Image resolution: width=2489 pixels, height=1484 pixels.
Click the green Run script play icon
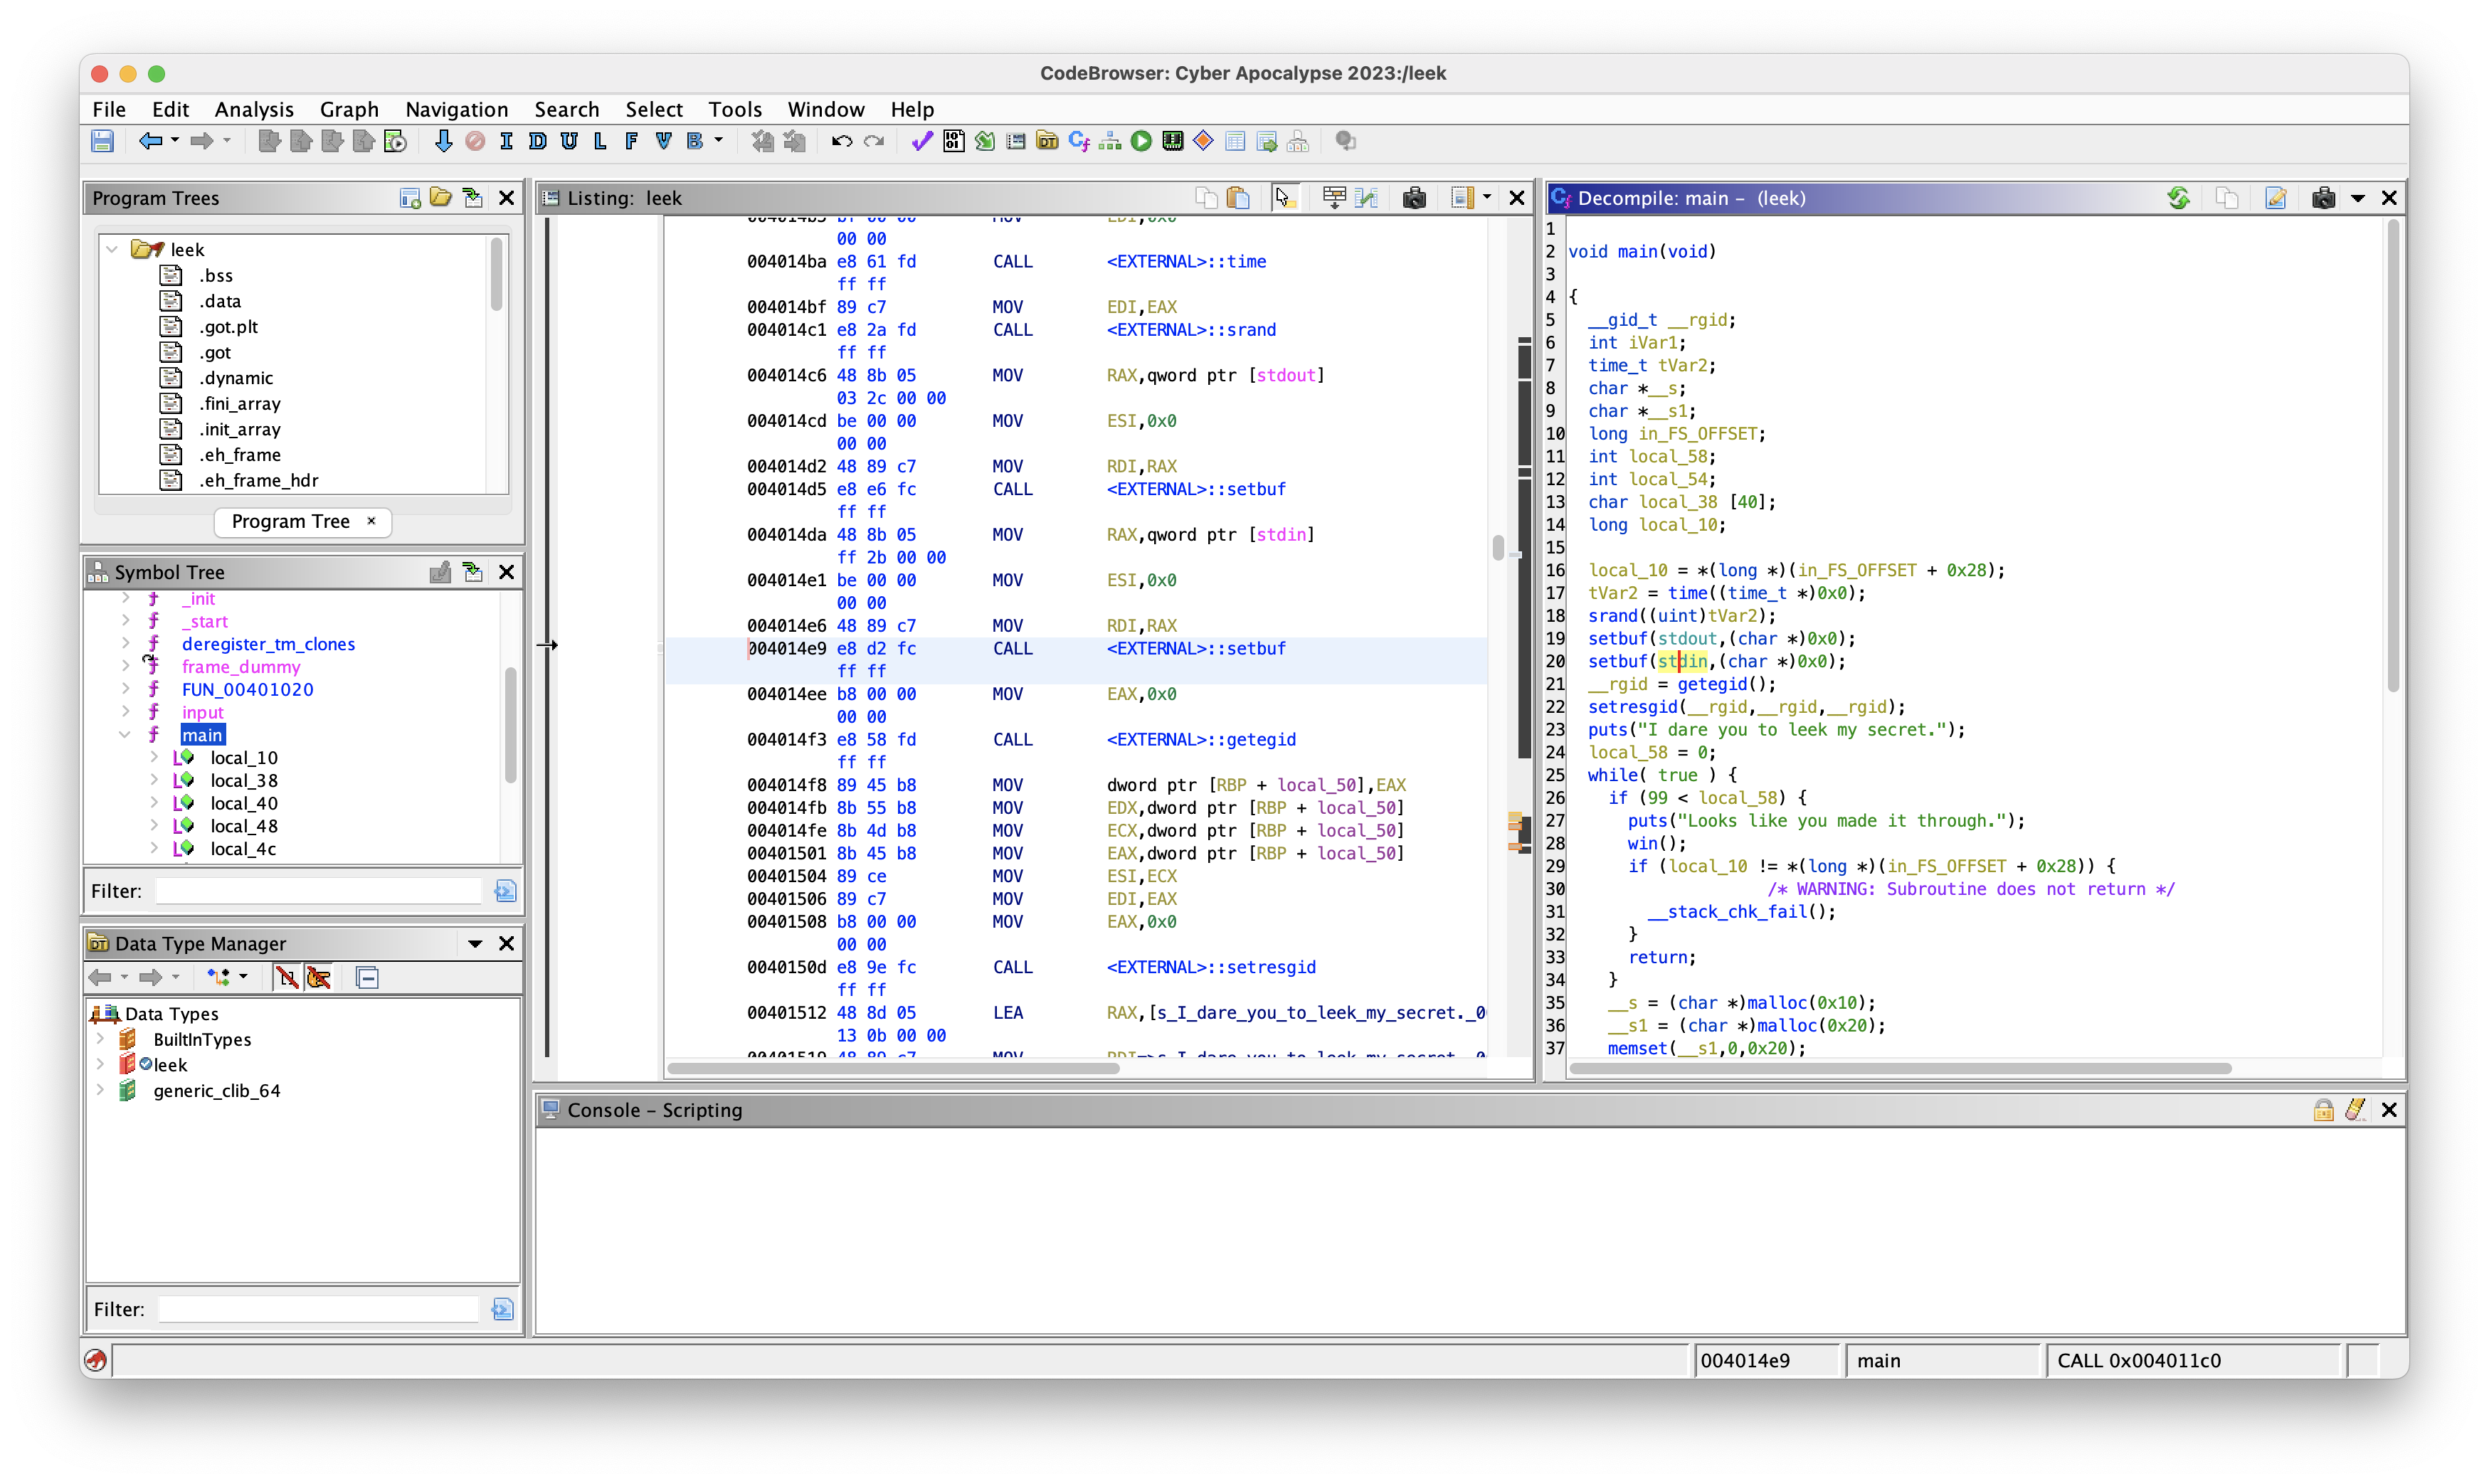coord(1141,142)
